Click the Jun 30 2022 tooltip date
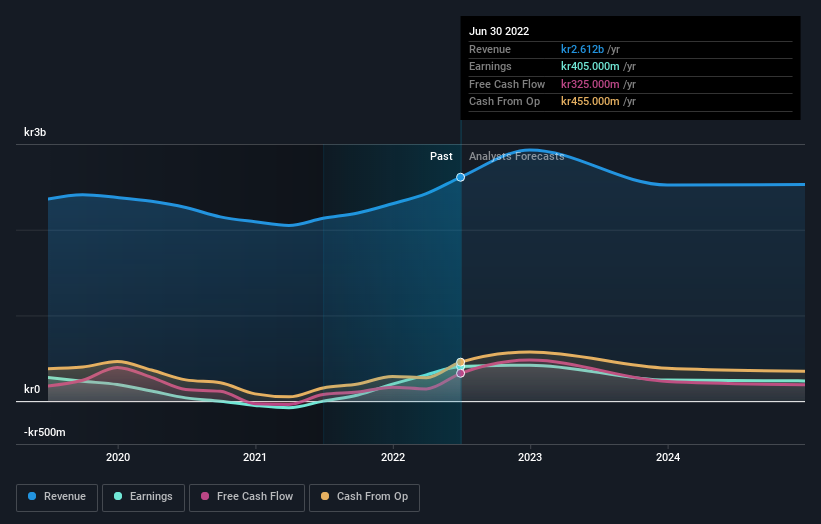This screenshot has height=524, width=821. [x=499, y=31]
